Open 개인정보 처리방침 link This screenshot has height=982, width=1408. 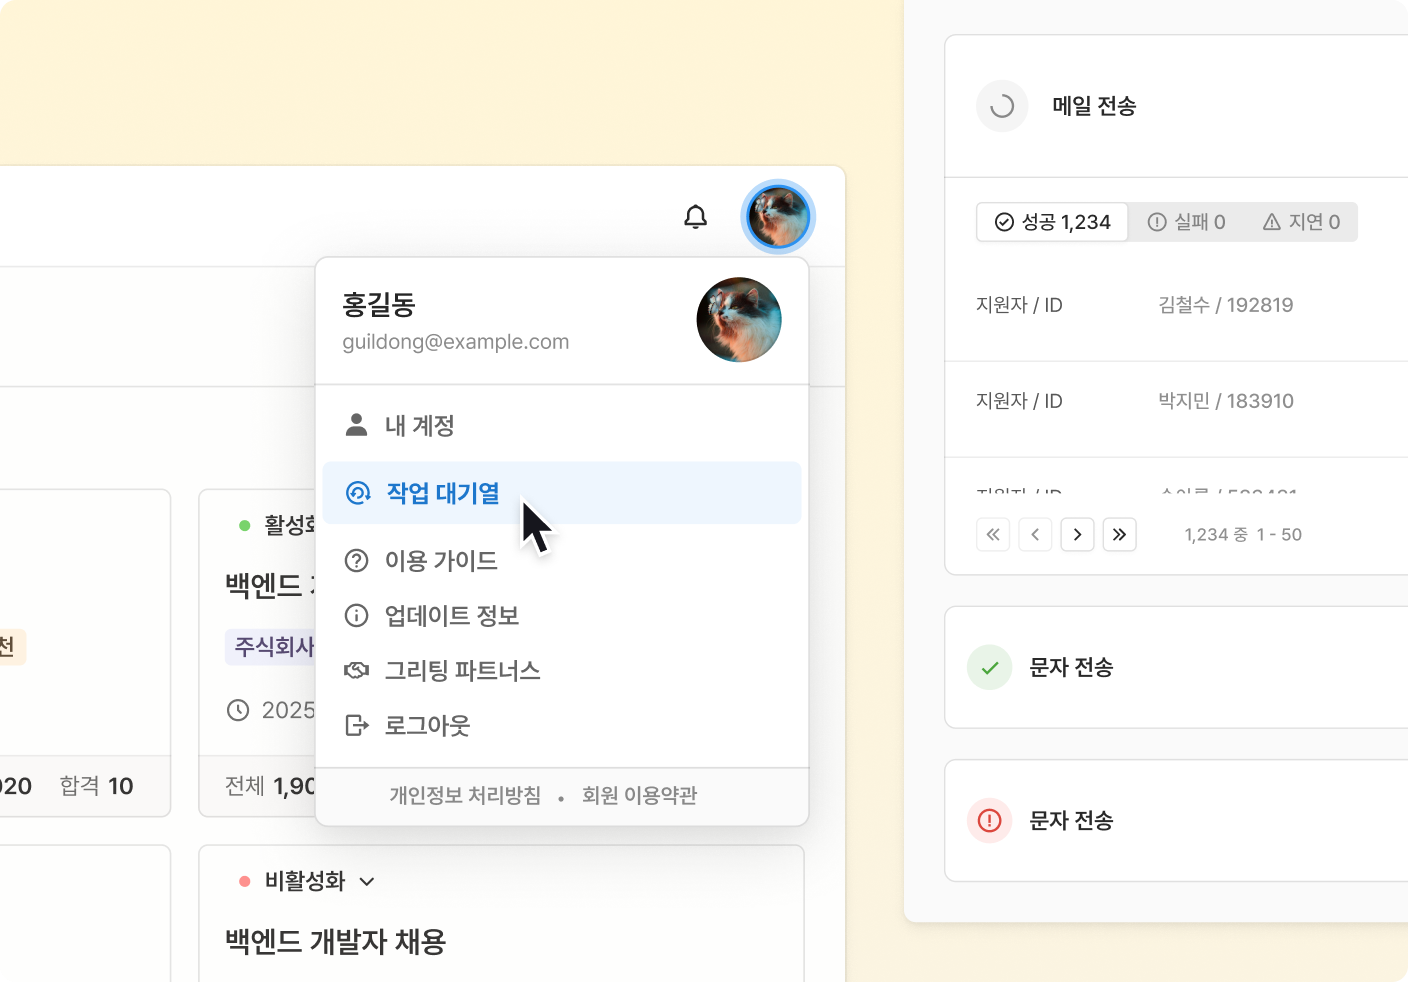tap(465, 796)
